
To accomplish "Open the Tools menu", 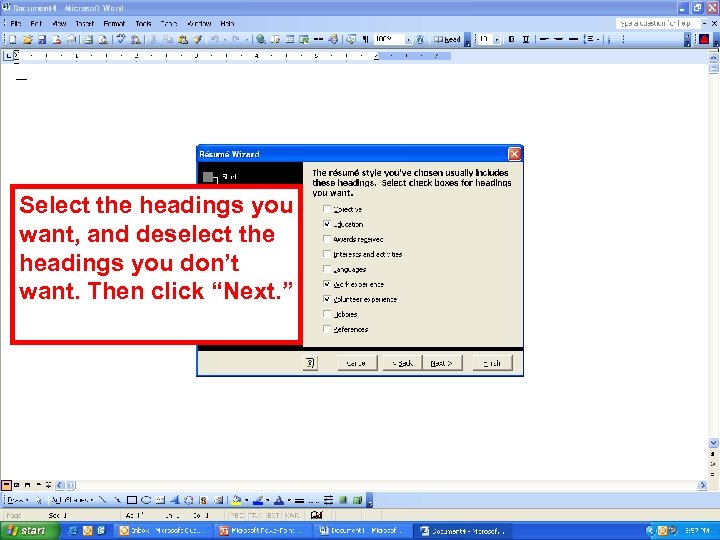I will click(x=143, y=23).
